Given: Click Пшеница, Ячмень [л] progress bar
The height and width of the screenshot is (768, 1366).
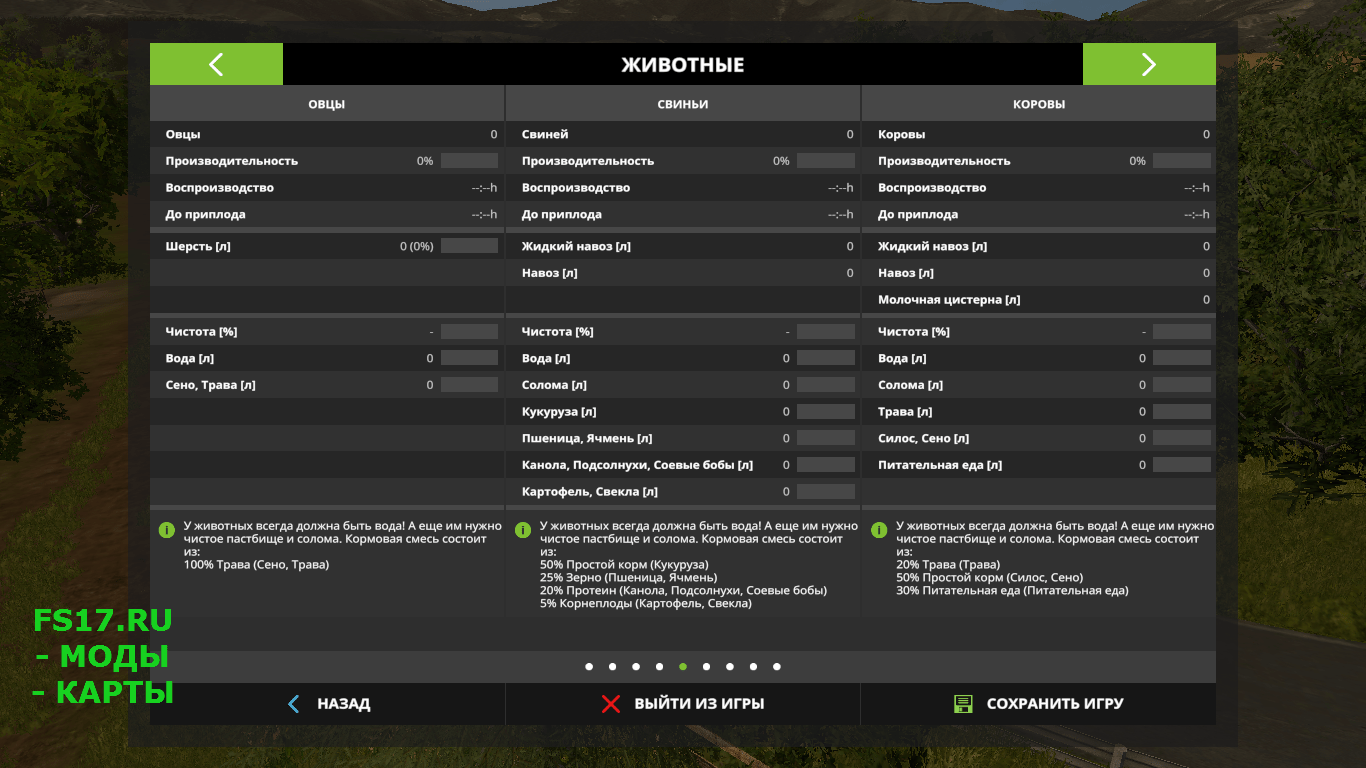Looking at the screenshot, I should click(x=826, y=438).
